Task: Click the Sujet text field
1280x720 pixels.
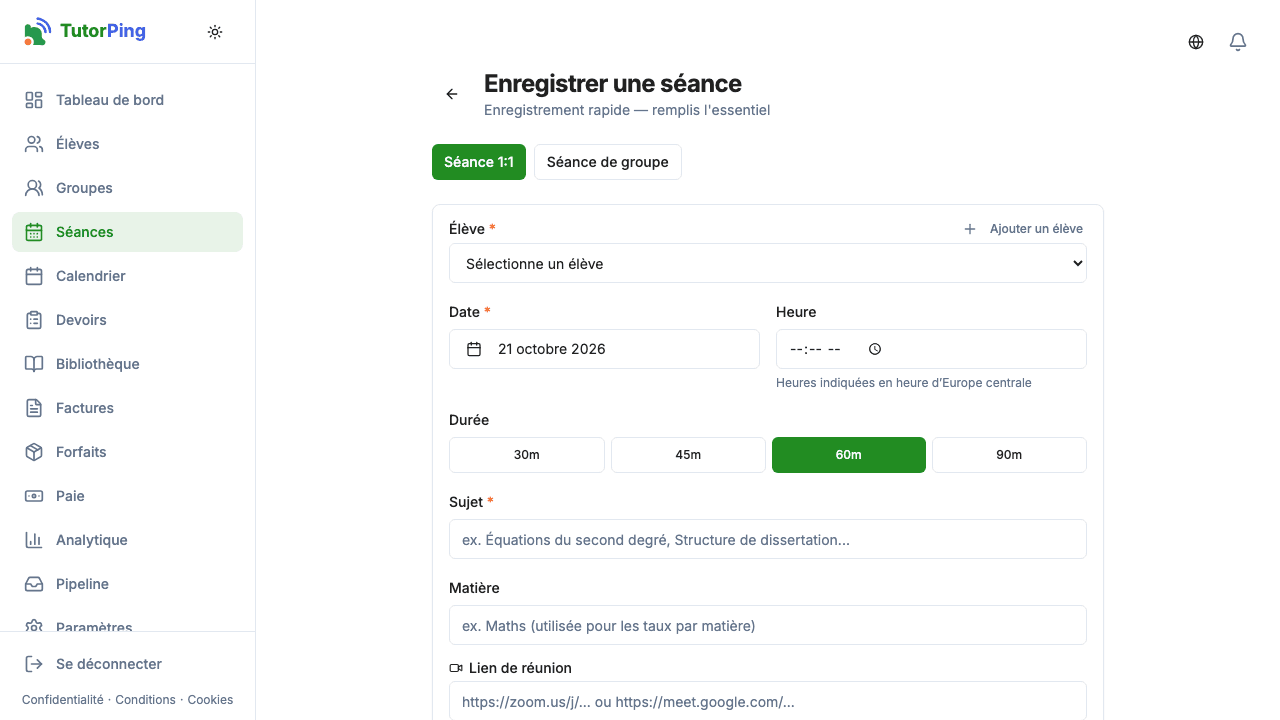Action: [768, 539]
